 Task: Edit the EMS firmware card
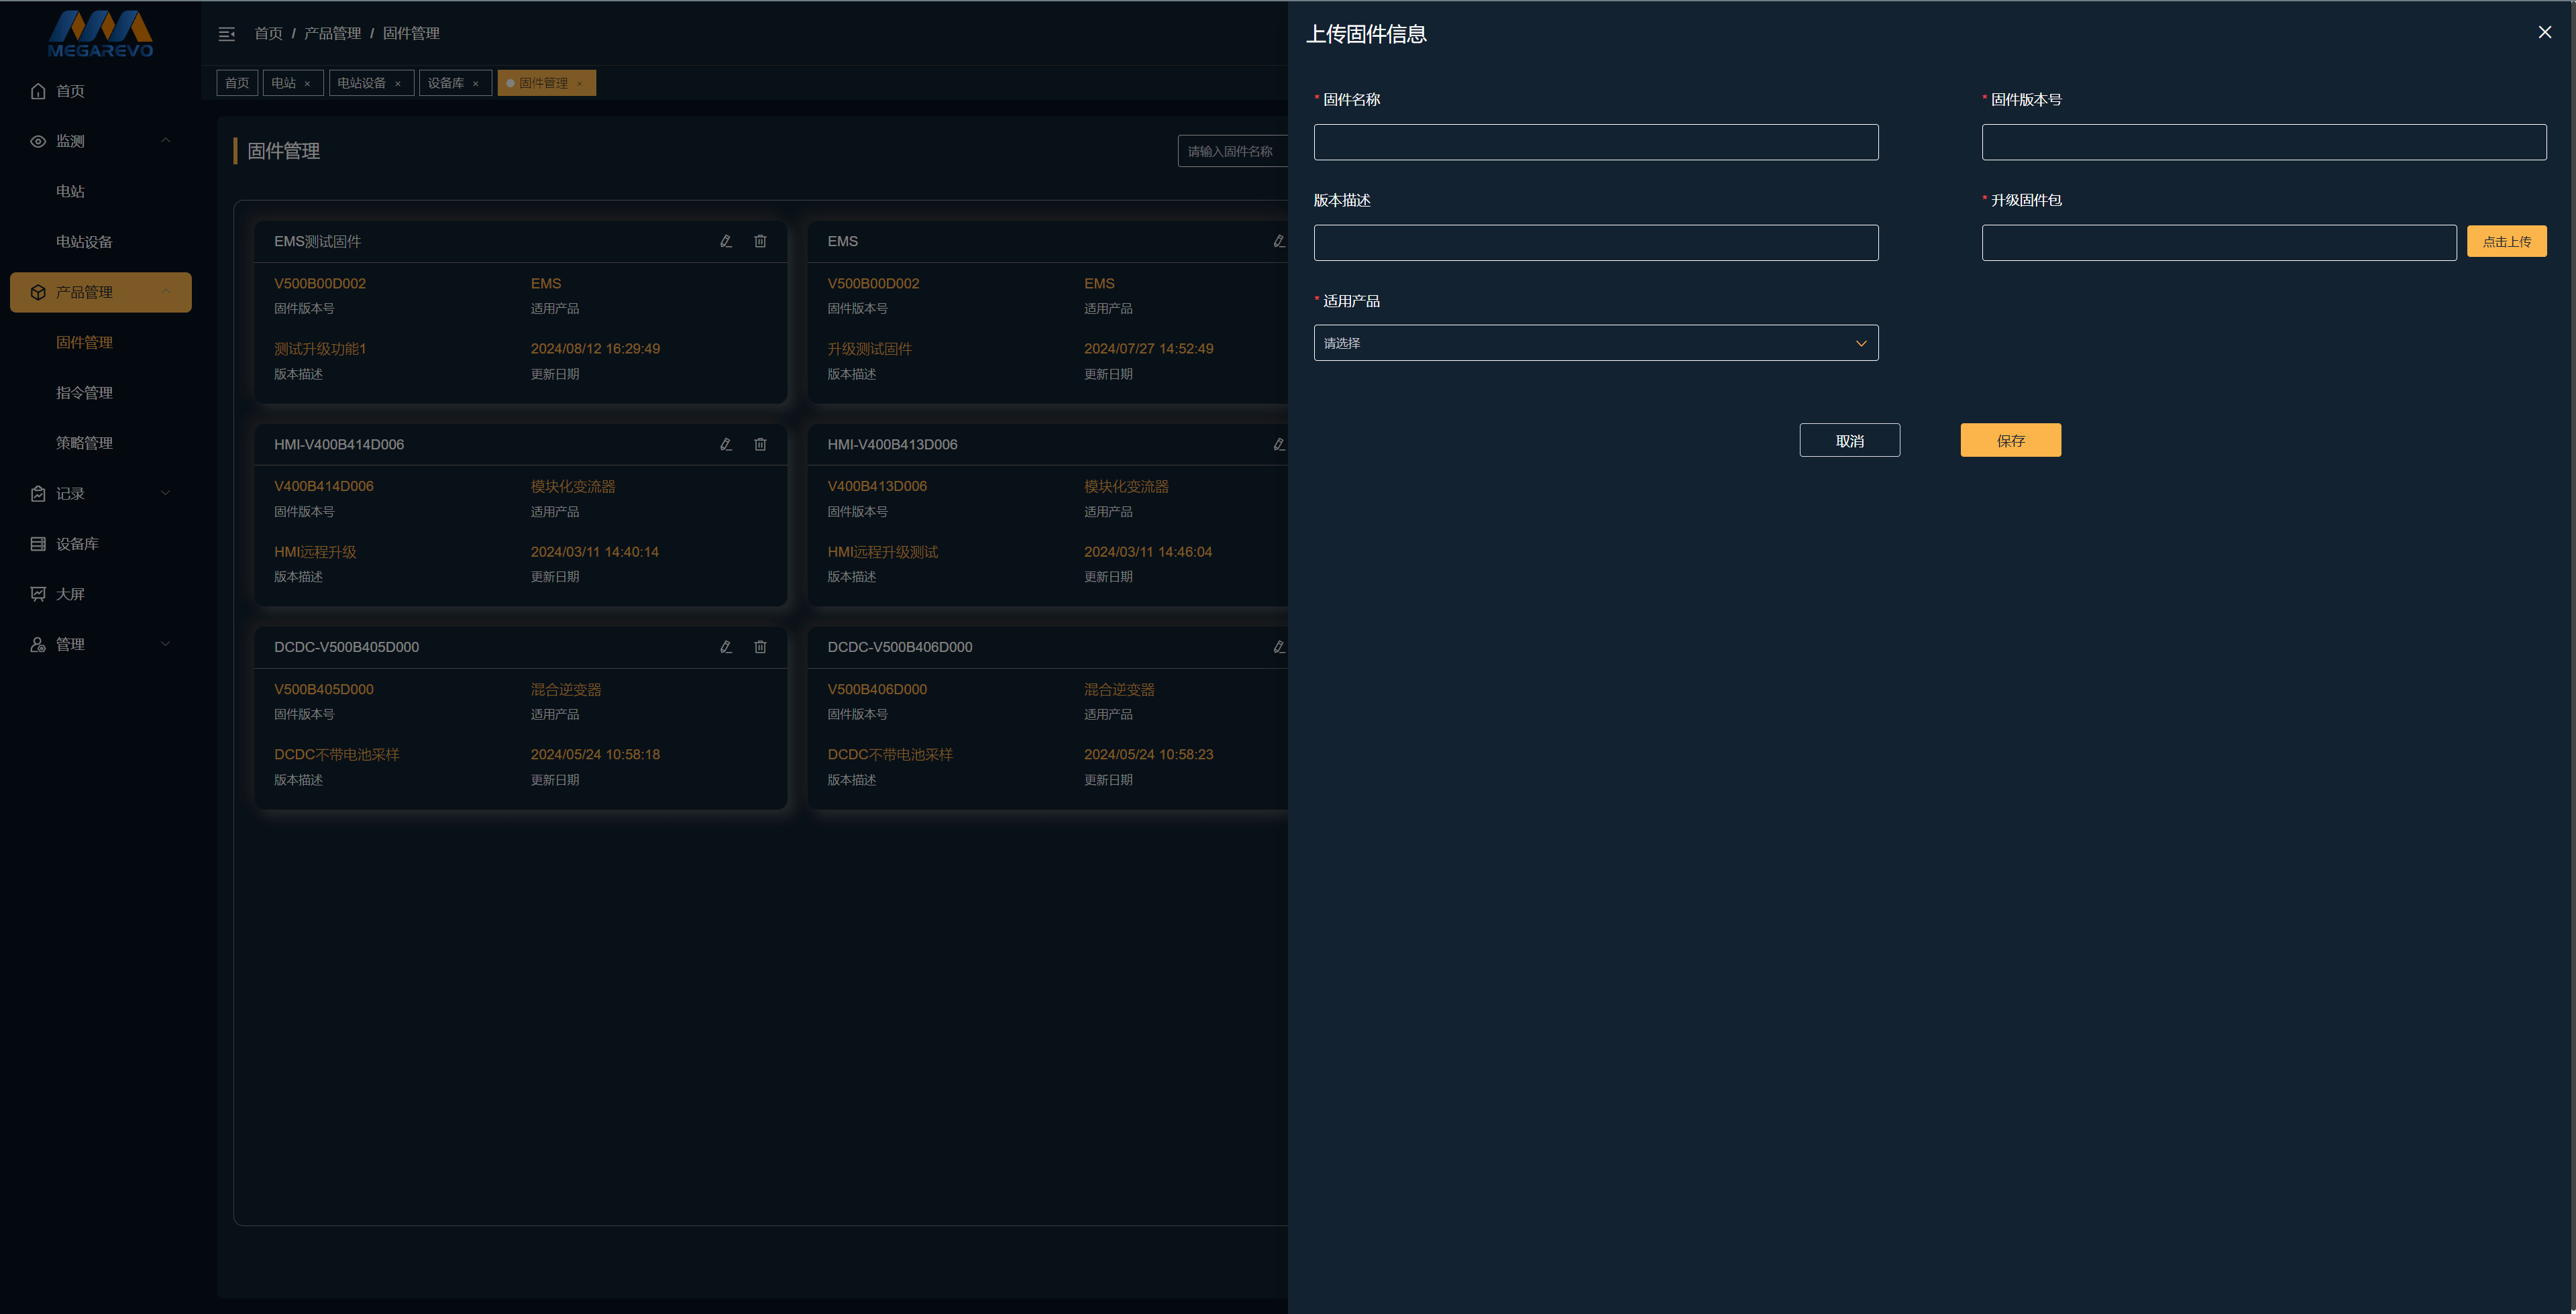pyautogui.click(x=1279, y=241)
